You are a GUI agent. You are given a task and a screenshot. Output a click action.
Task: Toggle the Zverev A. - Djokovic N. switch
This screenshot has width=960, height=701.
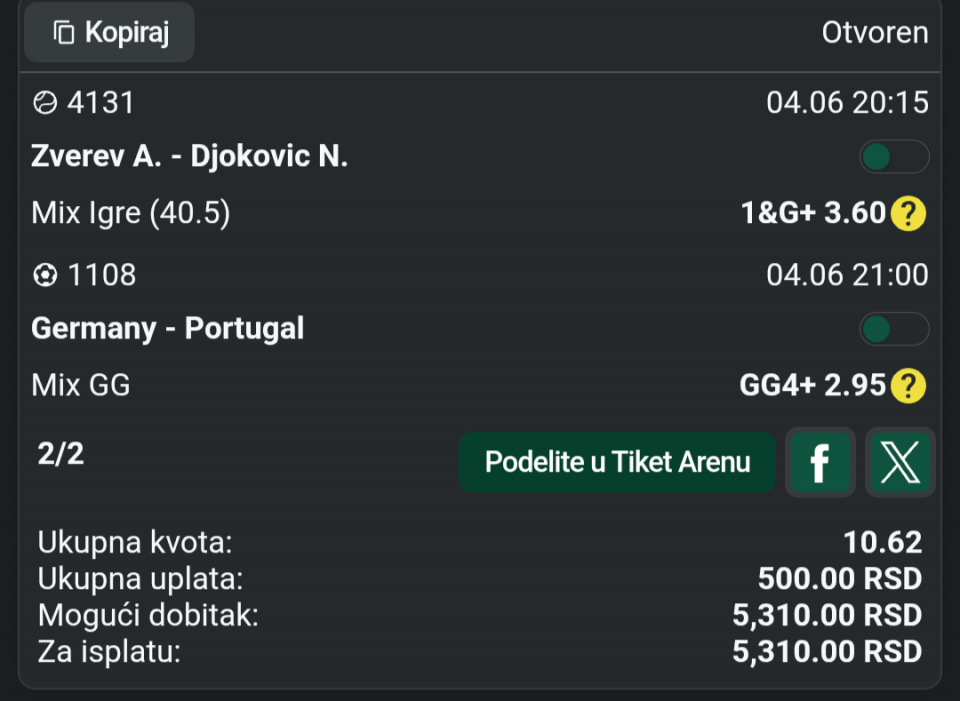coord(894,157)
